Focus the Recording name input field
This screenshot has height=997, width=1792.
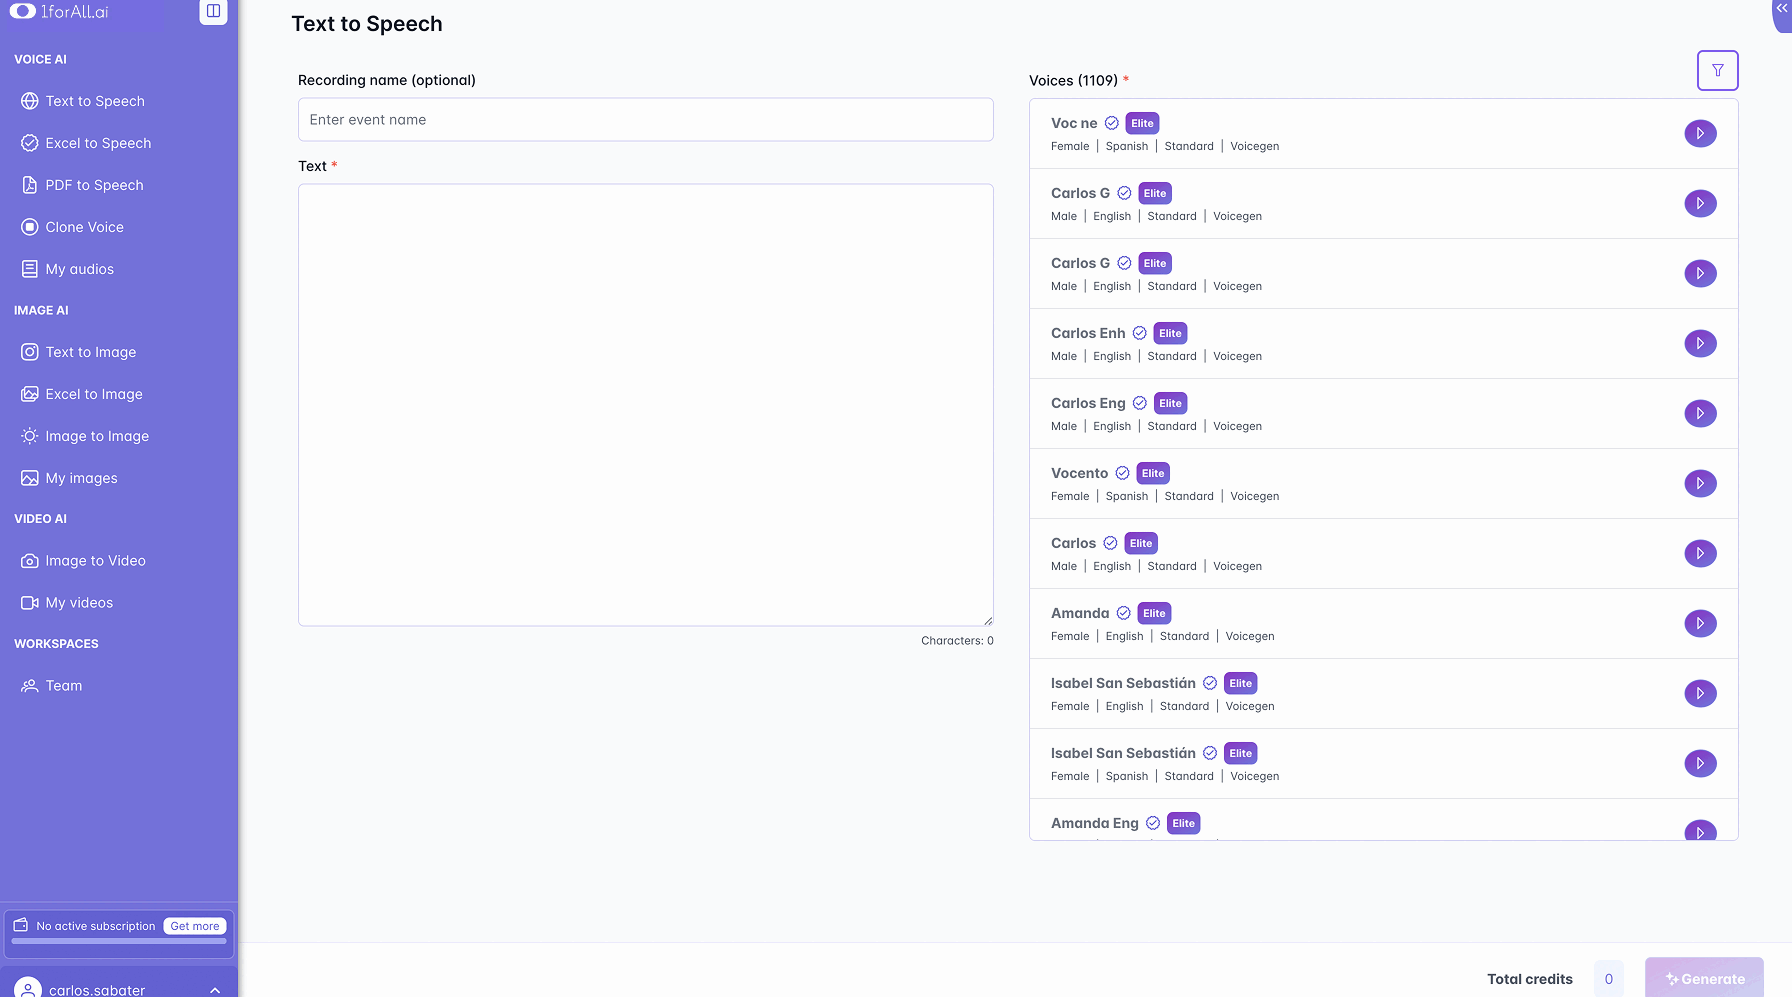645,120
